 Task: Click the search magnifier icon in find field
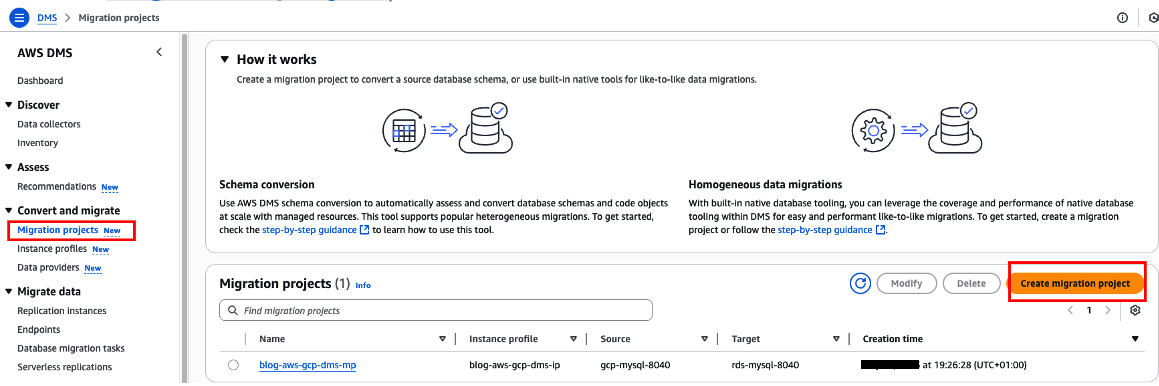(x=234, y=311)
